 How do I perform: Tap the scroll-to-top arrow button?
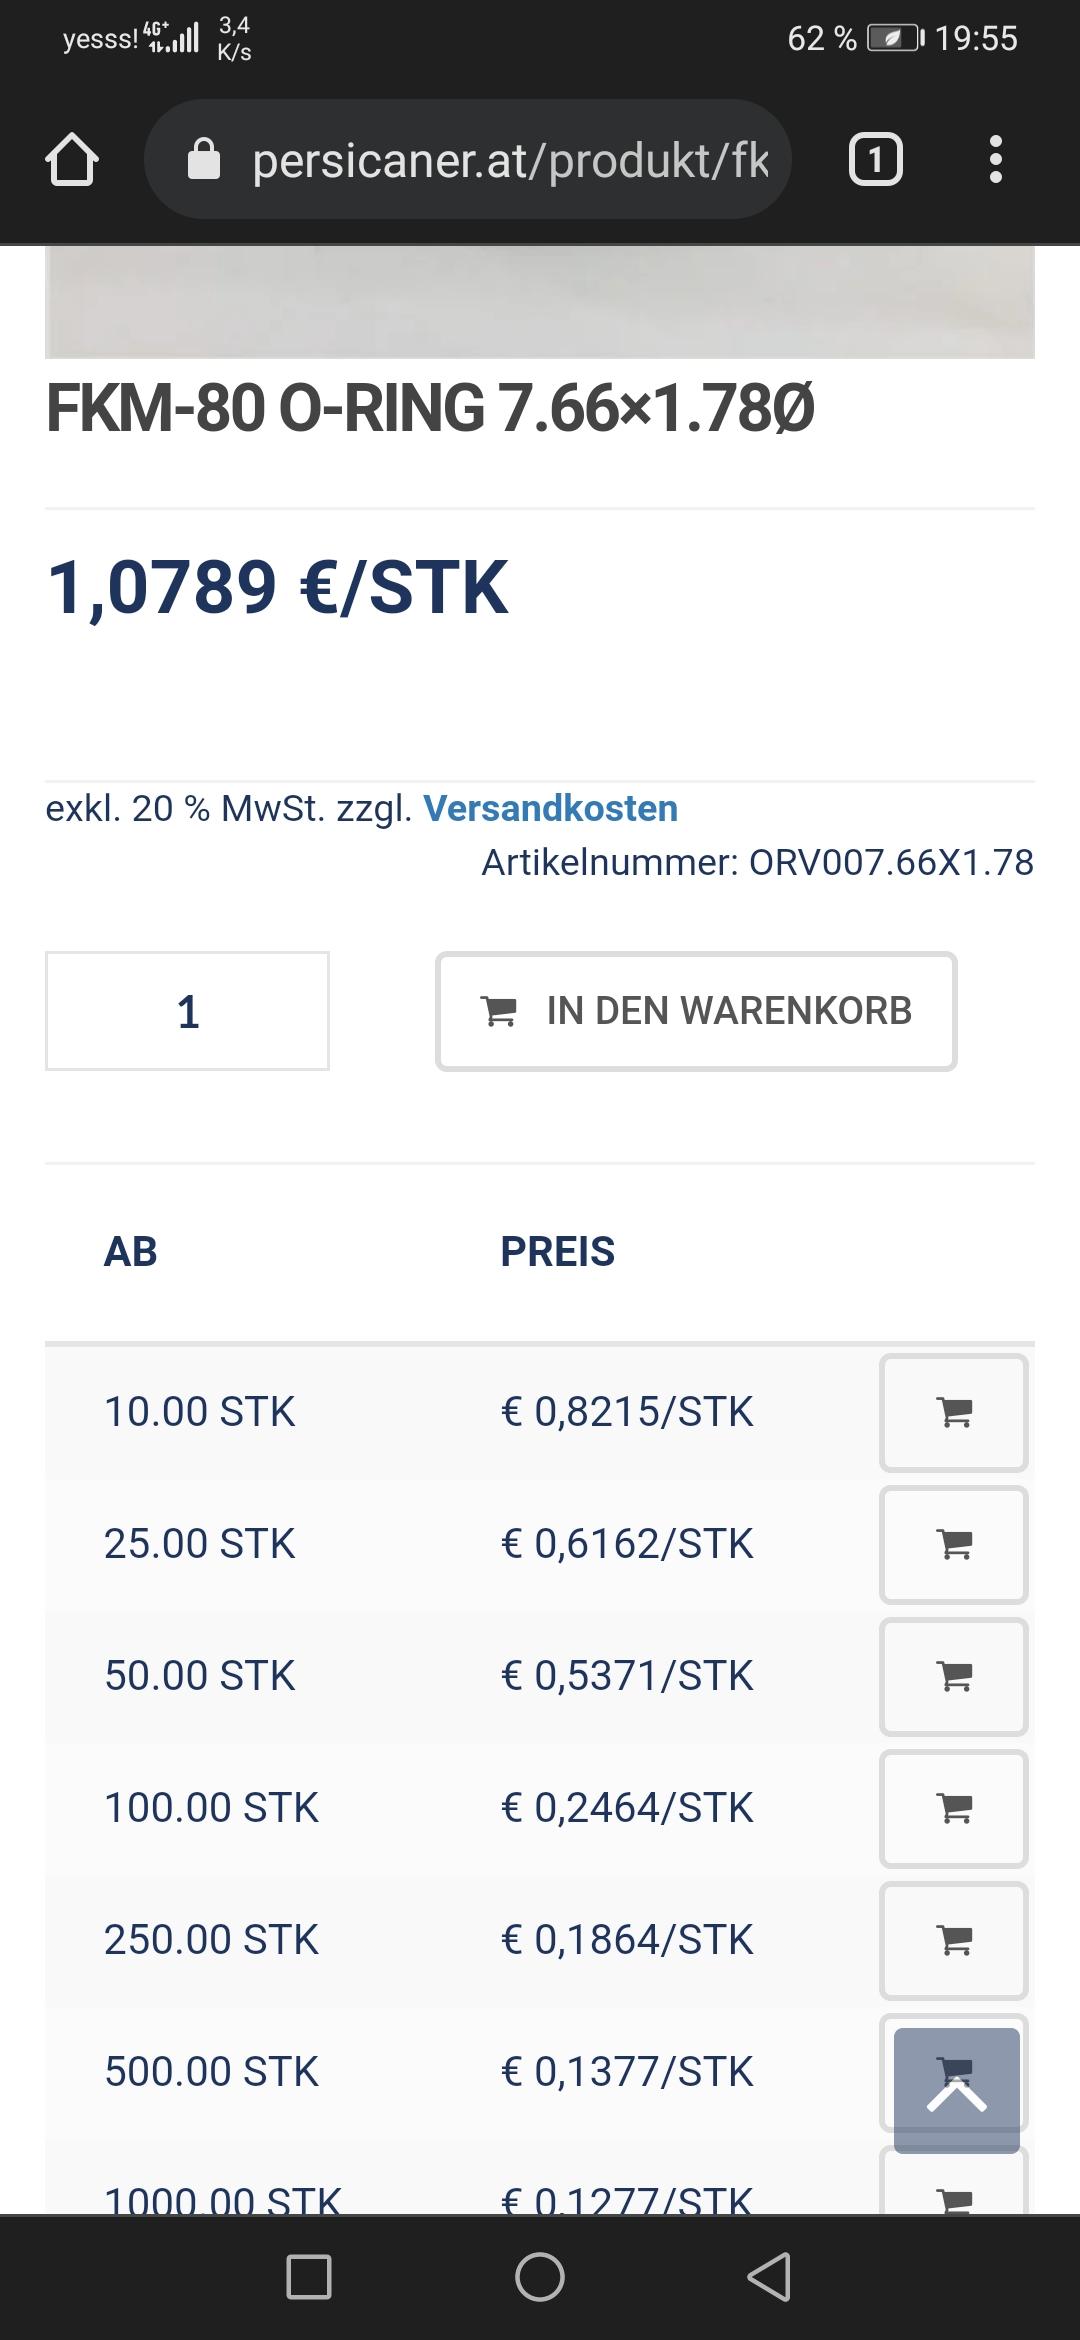click(957, 2090)
